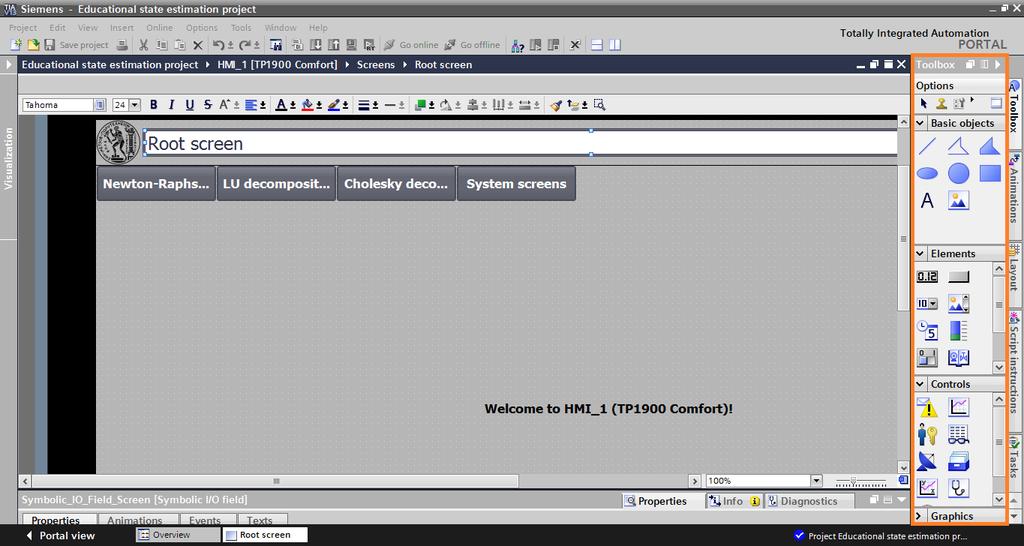Click the Cut scissors icon

pos(143,45)
